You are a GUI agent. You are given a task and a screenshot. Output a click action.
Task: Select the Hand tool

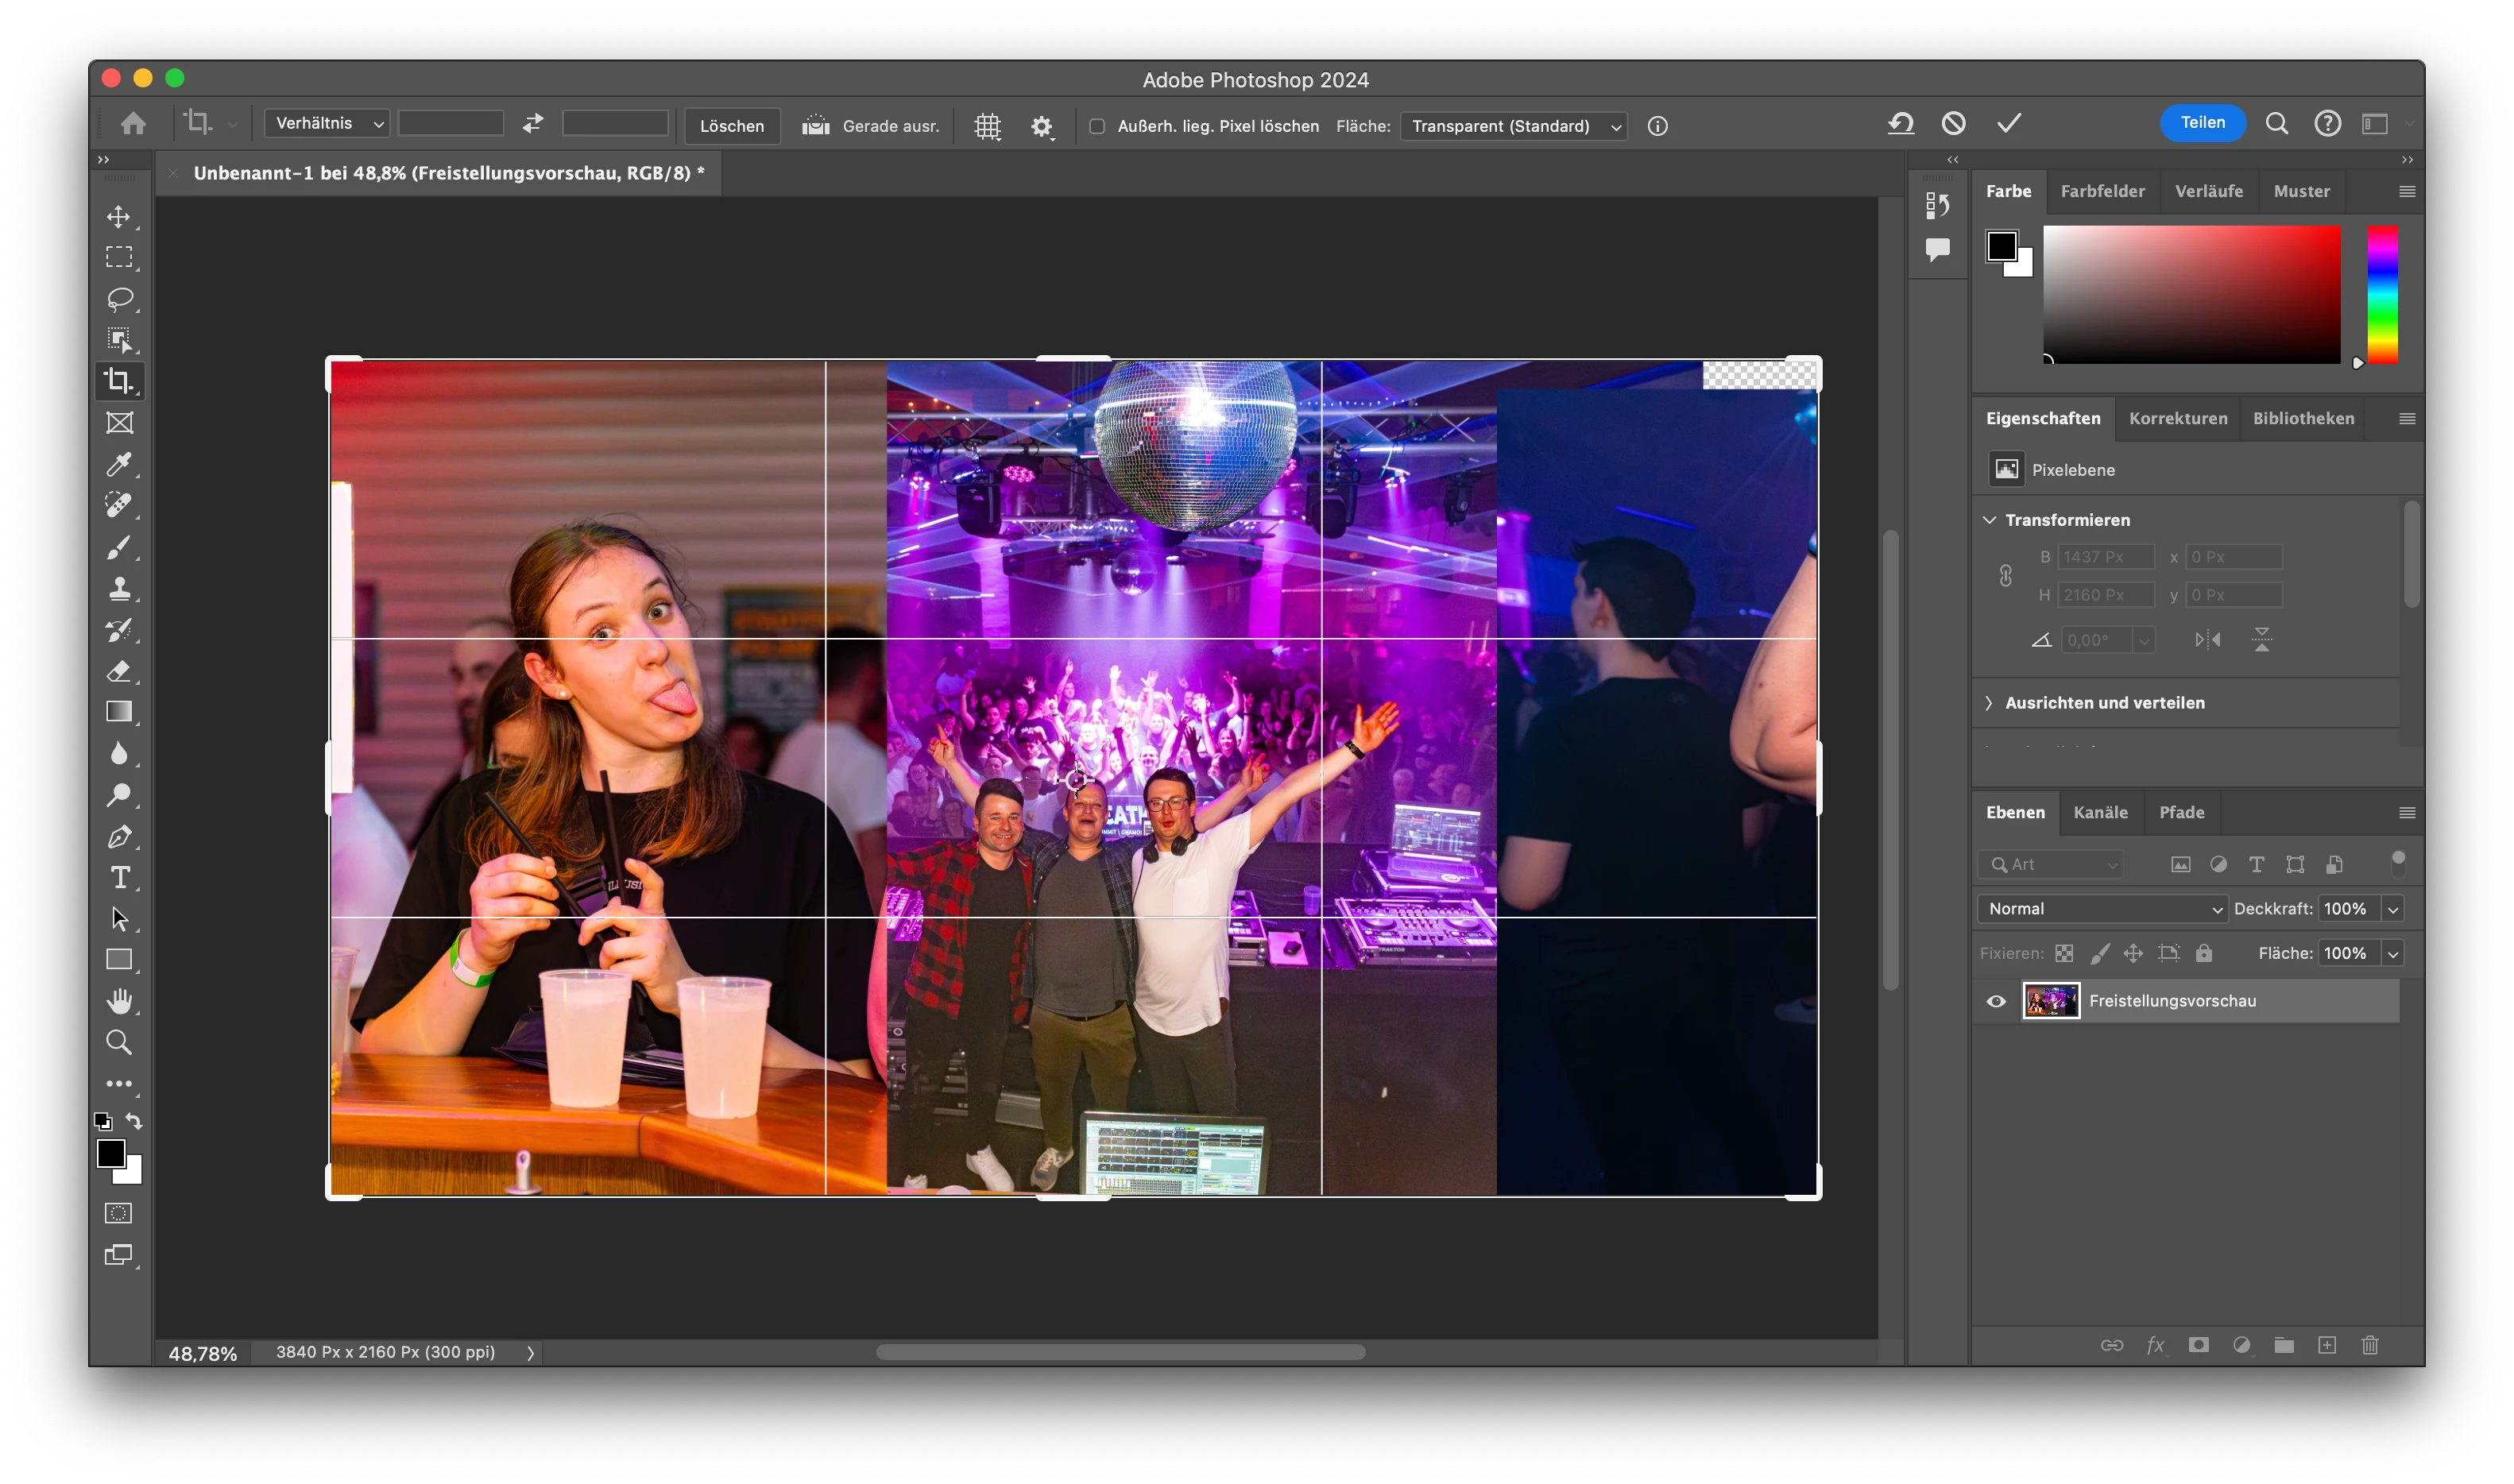coord(120,1001)
